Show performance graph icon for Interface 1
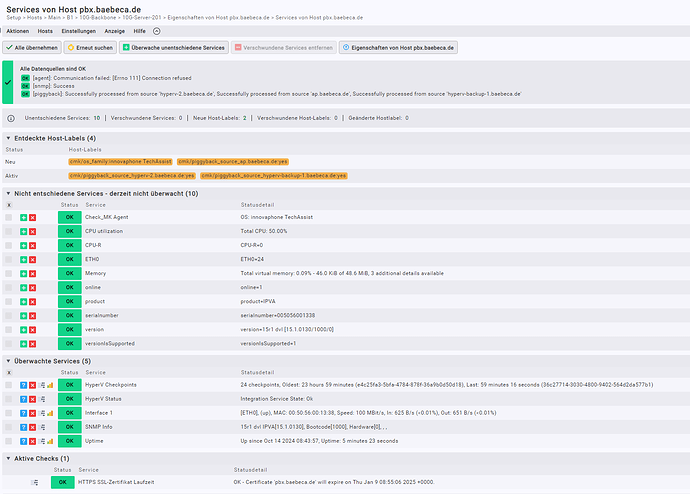 click(50, 413)
